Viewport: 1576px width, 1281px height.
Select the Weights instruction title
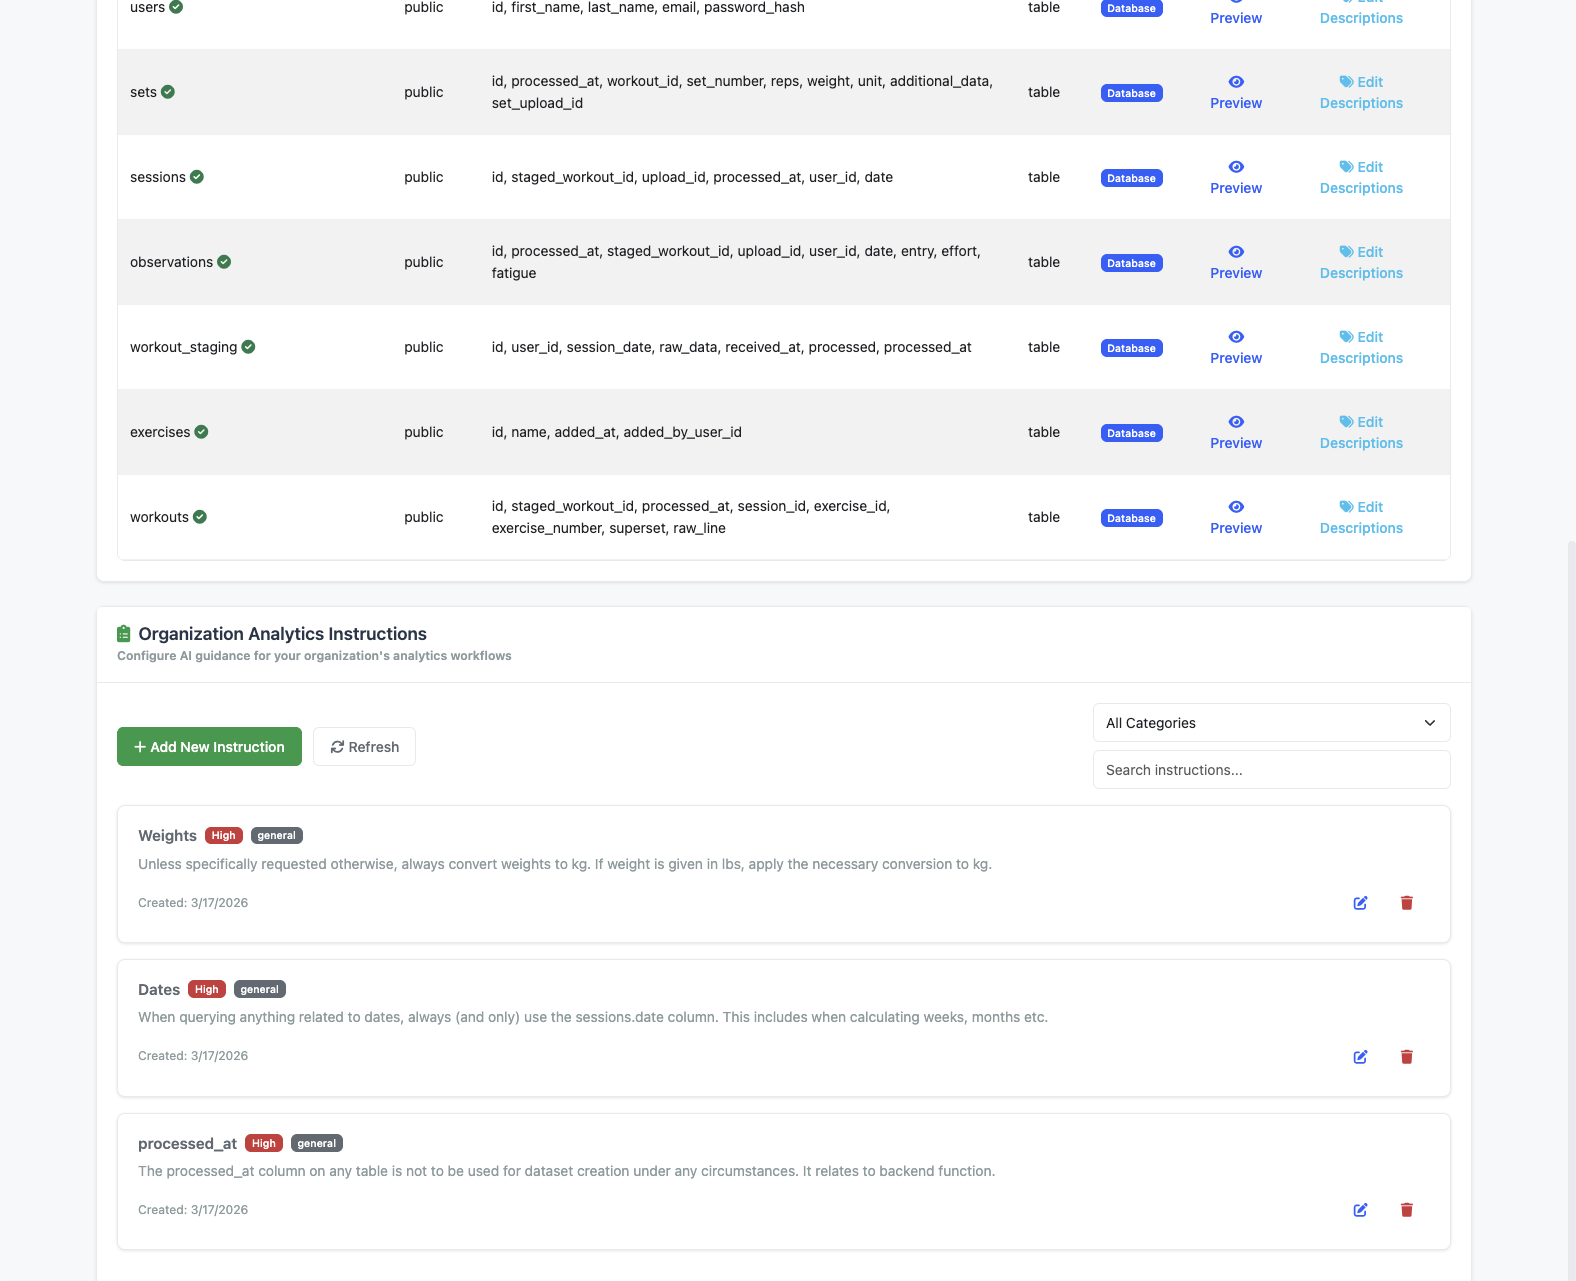pyautogui.click(x=167, y=836)
